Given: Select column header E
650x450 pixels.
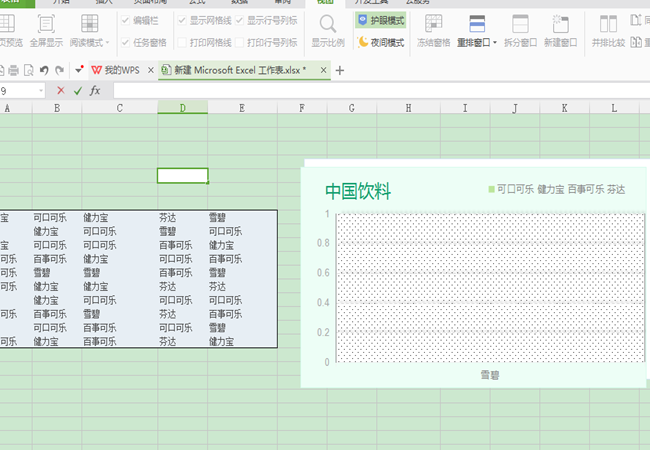Looking at the screenshot, I should (242, 108).
